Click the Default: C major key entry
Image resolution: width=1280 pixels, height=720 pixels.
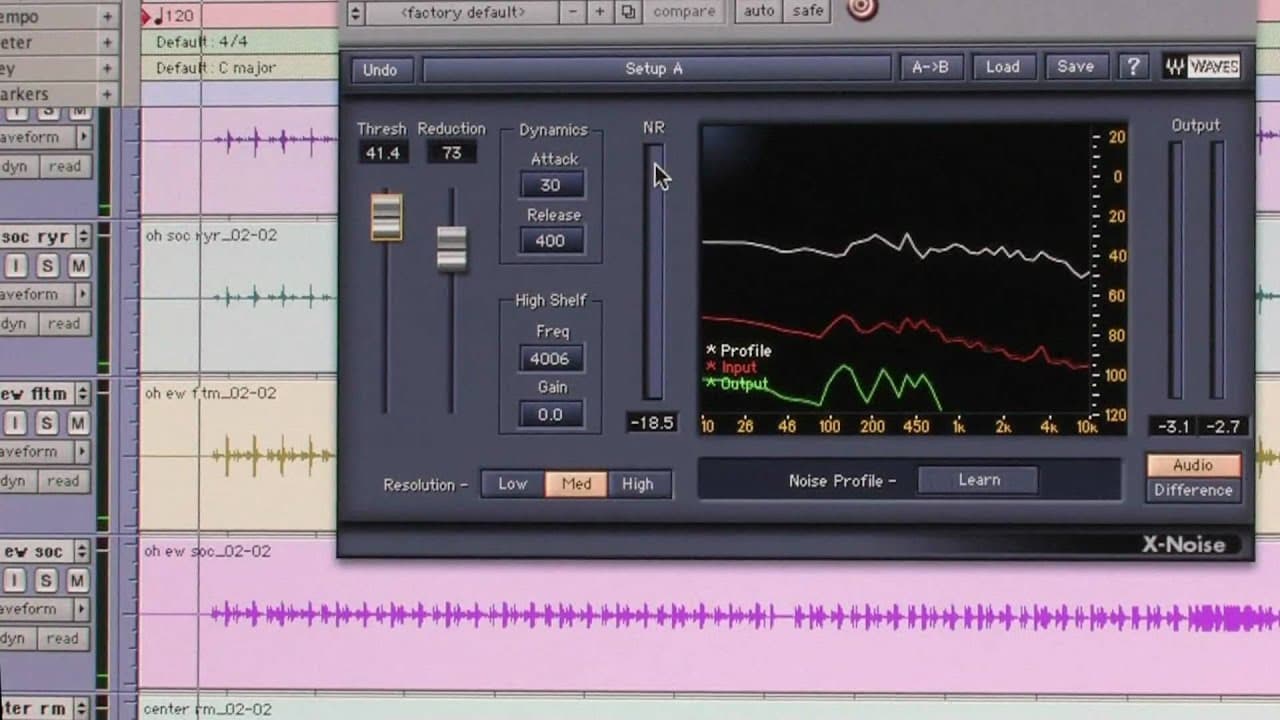point(215,69)
